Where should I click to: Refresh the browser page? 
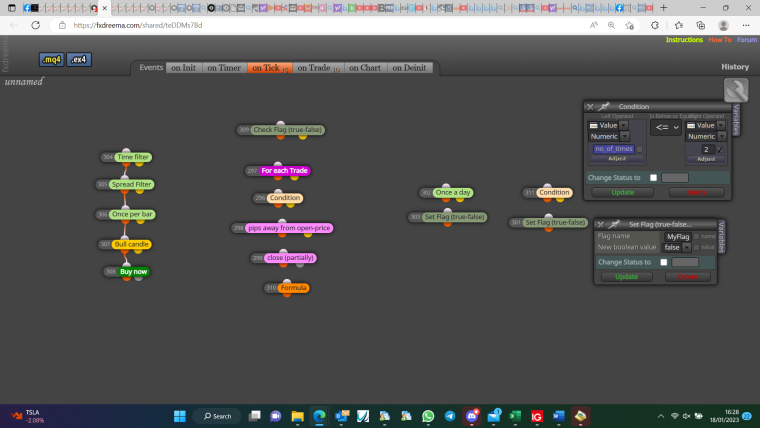point(35,25)
